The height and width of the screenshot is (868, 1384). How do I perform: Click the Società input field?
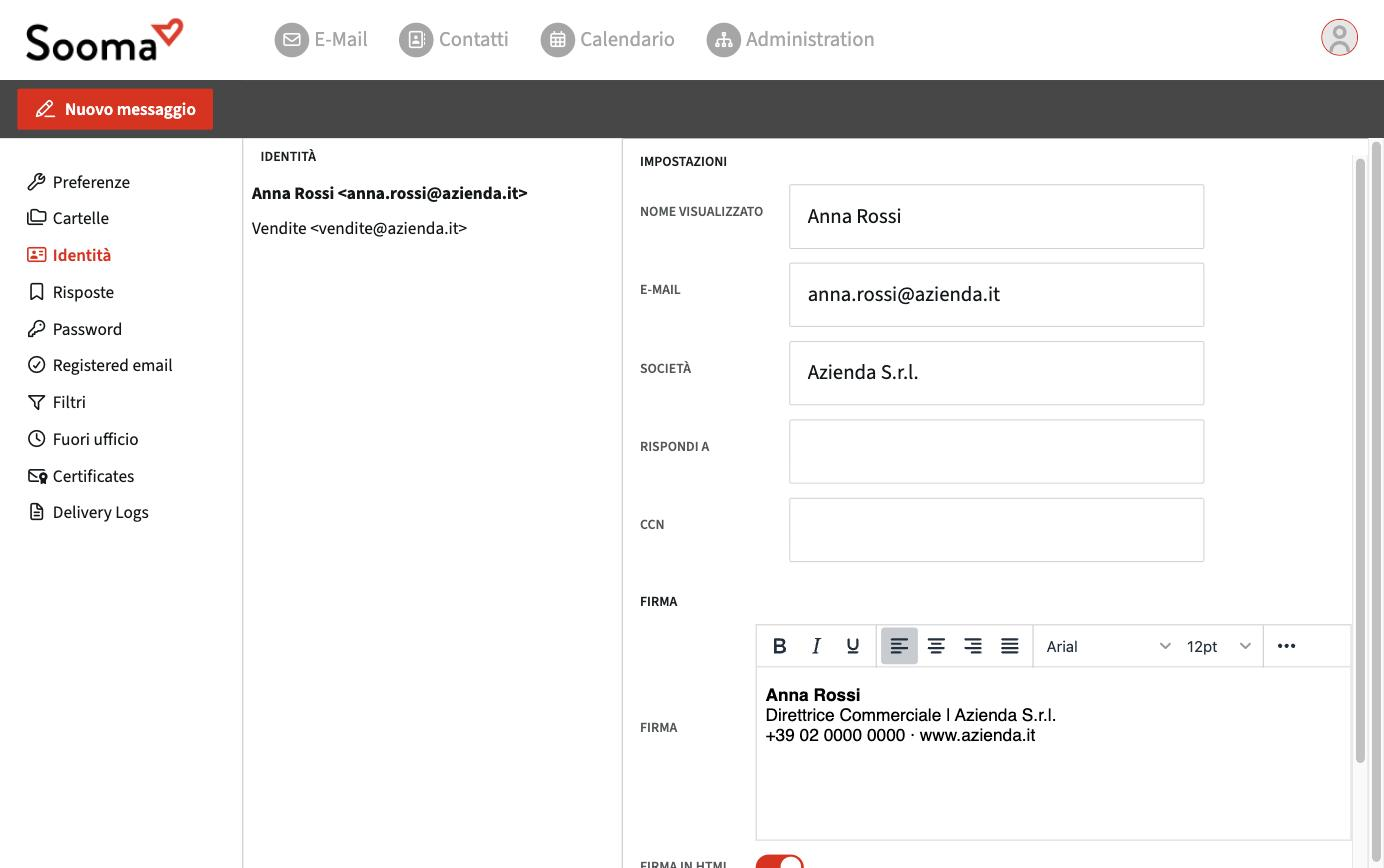[996, 373]
